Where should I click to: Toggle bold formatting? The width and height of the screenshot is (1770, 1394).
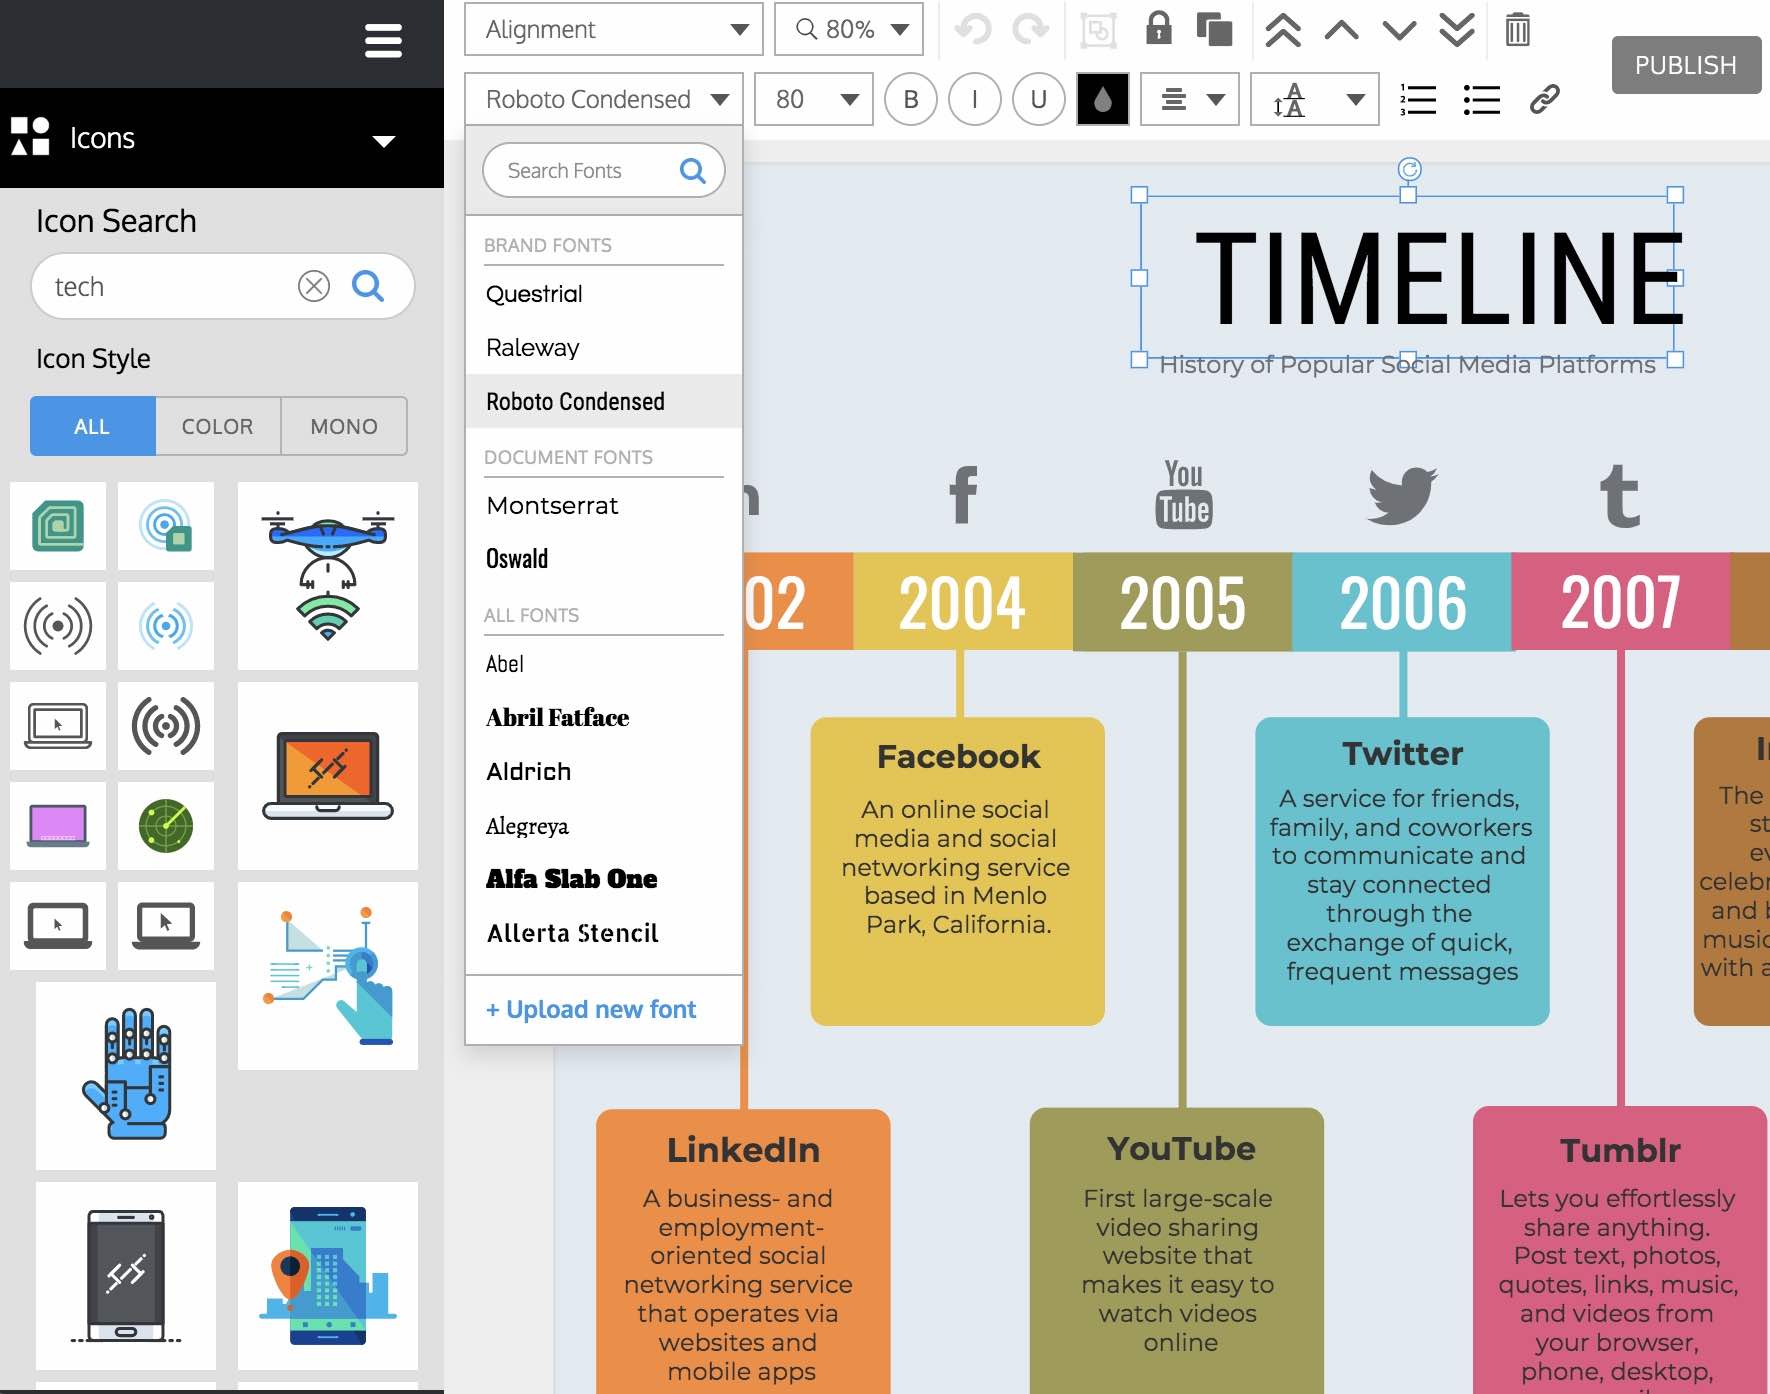click(x=910, y=99)
